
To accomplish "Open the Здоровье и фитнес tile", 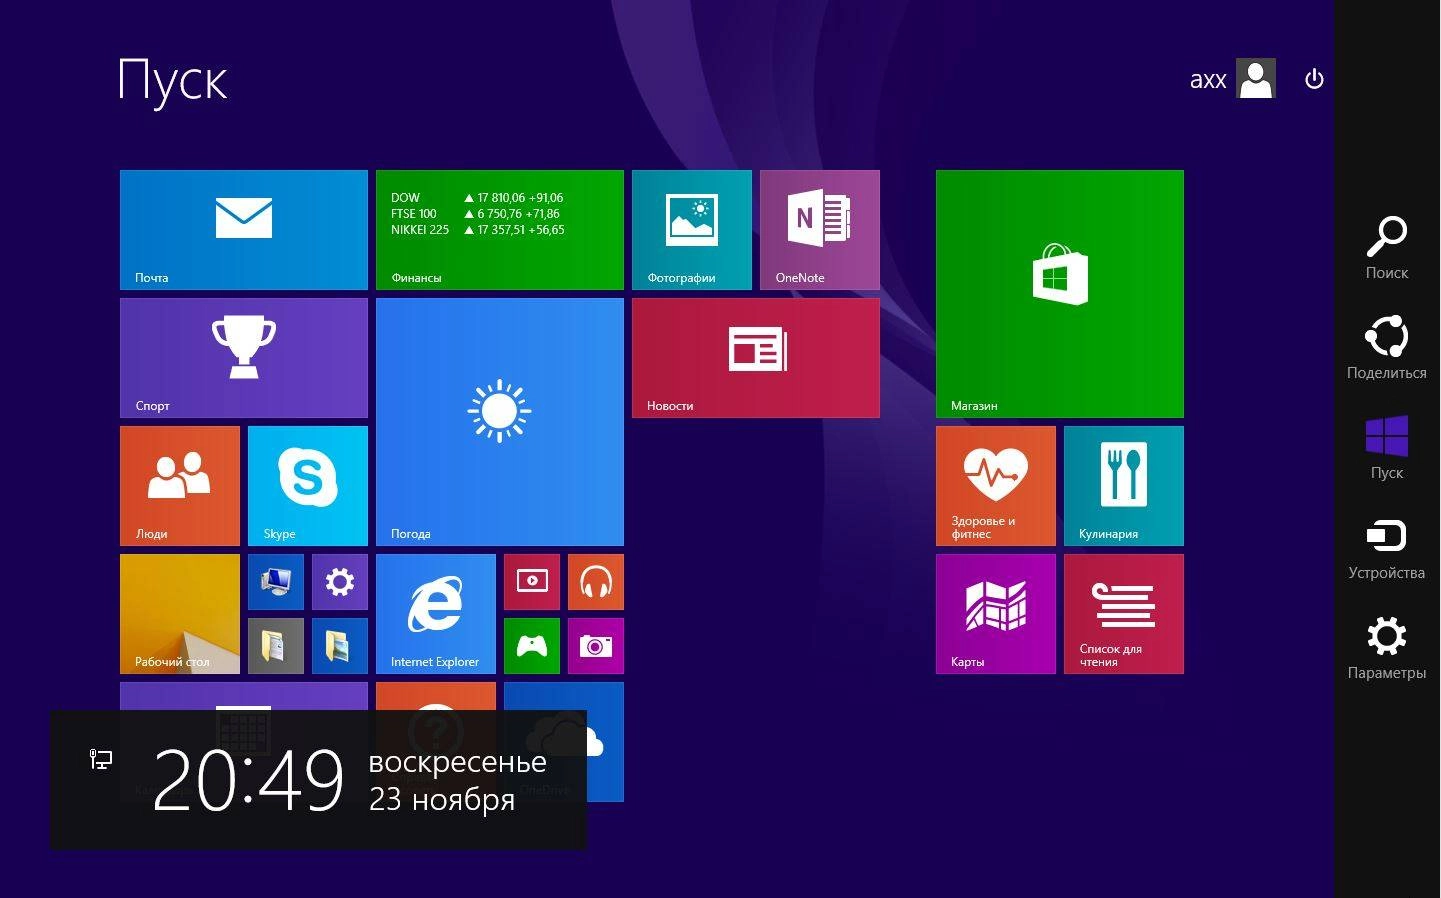I will 996,486.
